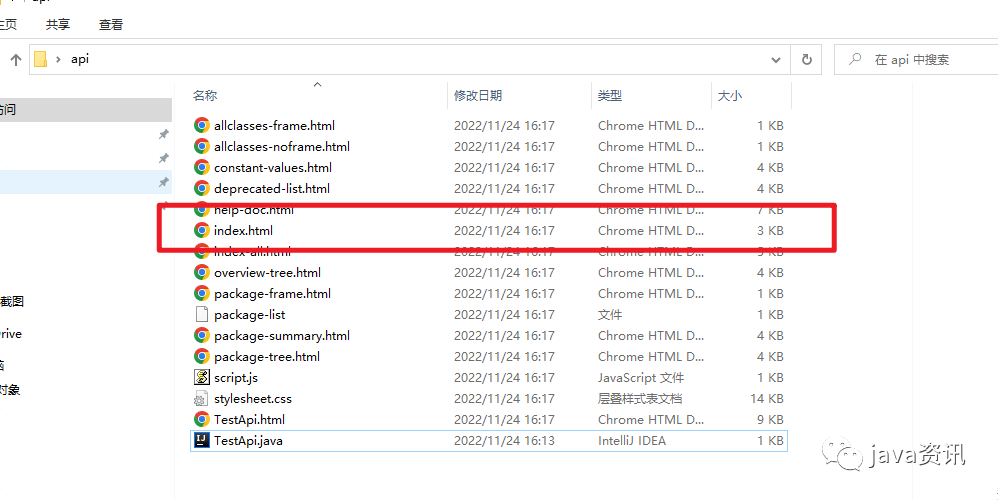The width and height of the screenshot is (998, 500).
Task: Sort by the 名称 column header
Action: (x=205, y=95)
